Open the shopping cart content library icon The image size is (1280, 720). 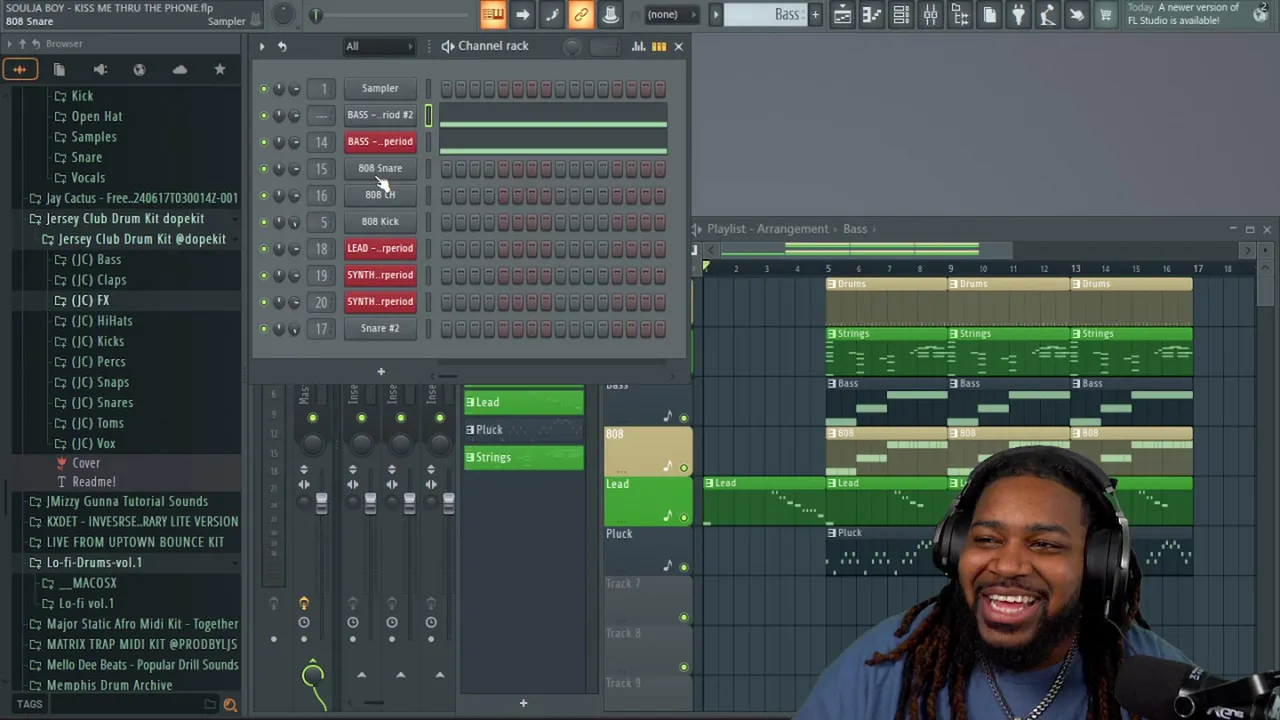tap(1105, 14)
